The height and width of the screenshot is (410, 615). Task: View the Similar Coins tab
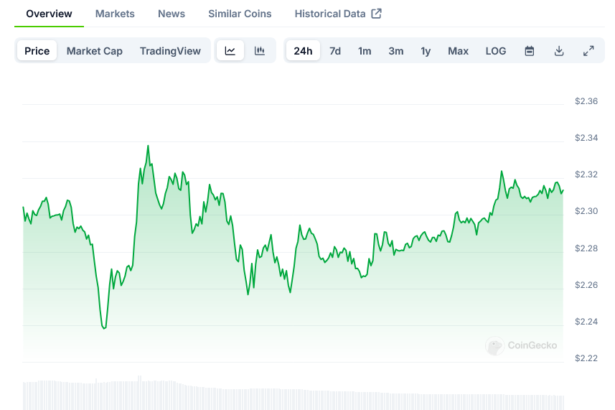click(x=239, y=14)
